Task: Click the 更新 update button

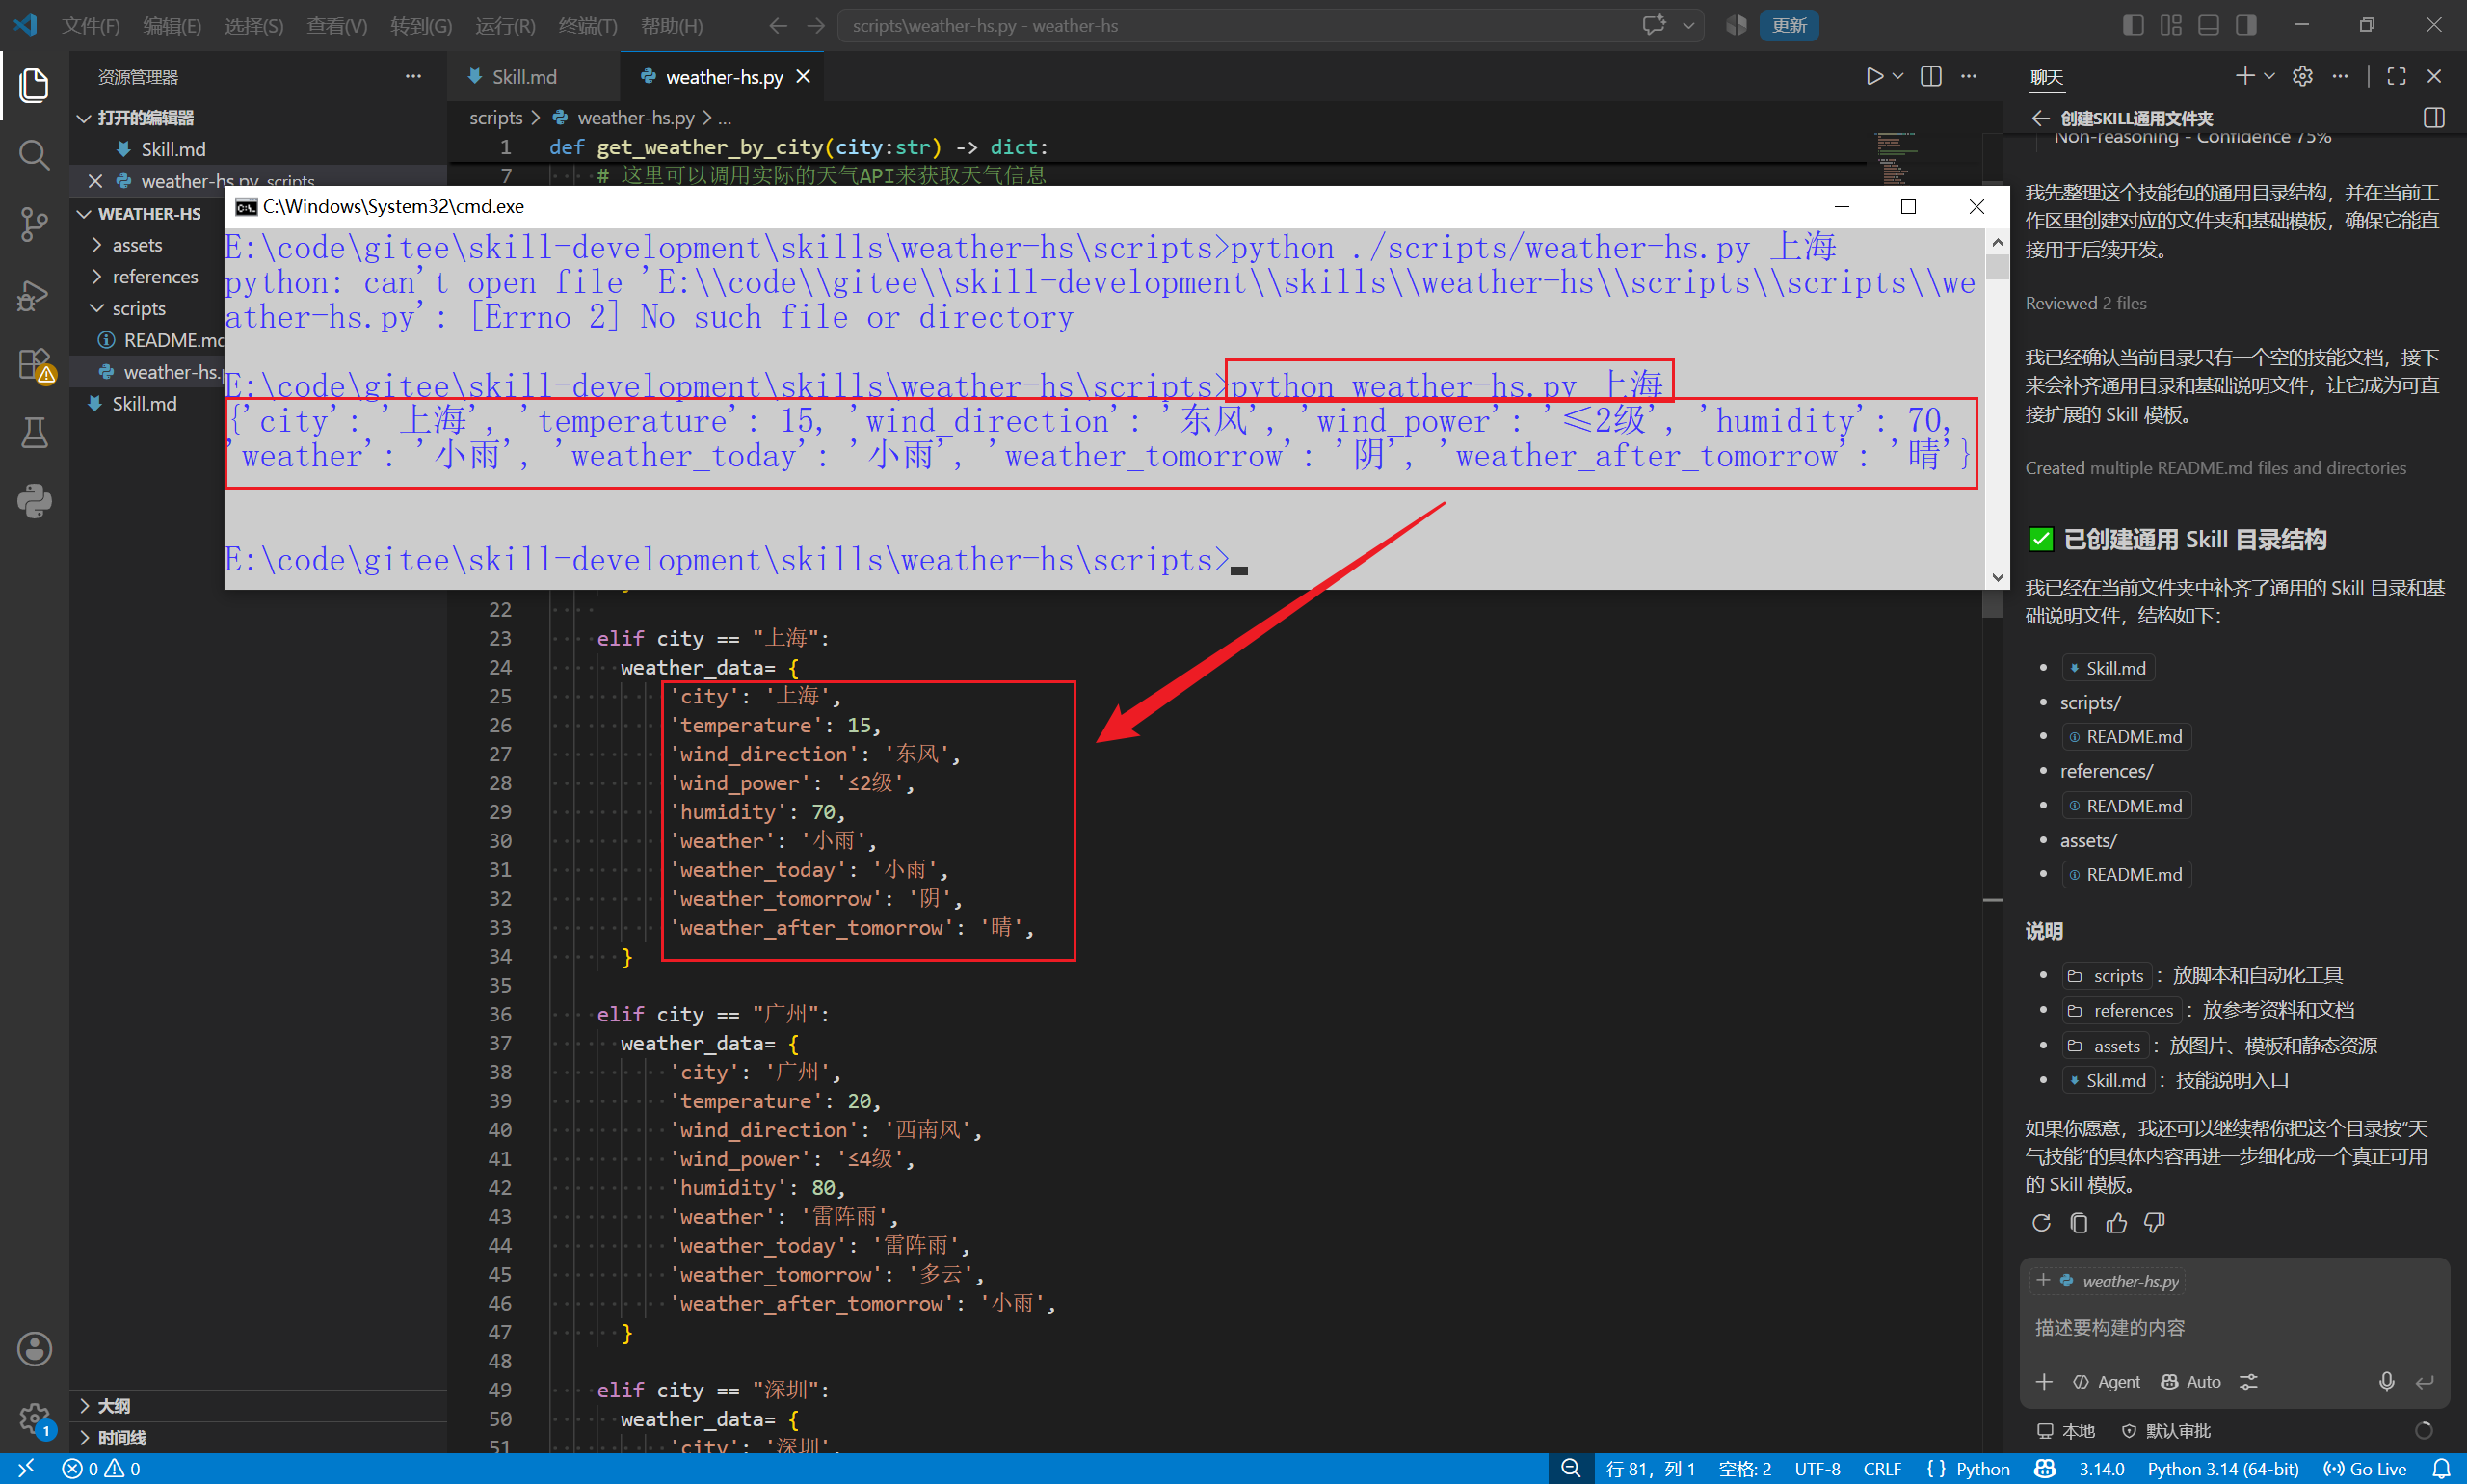Action: (1789, 26)
